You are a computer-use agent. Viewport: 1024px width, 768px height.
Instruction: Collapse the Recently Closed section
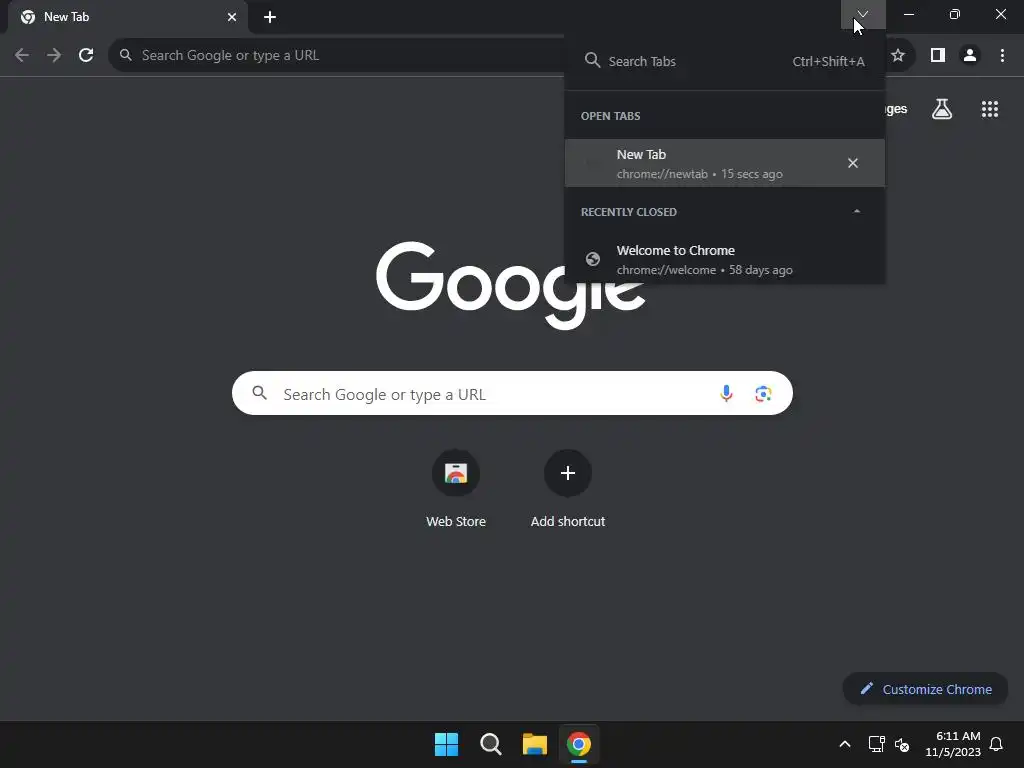tap(857, 212)
